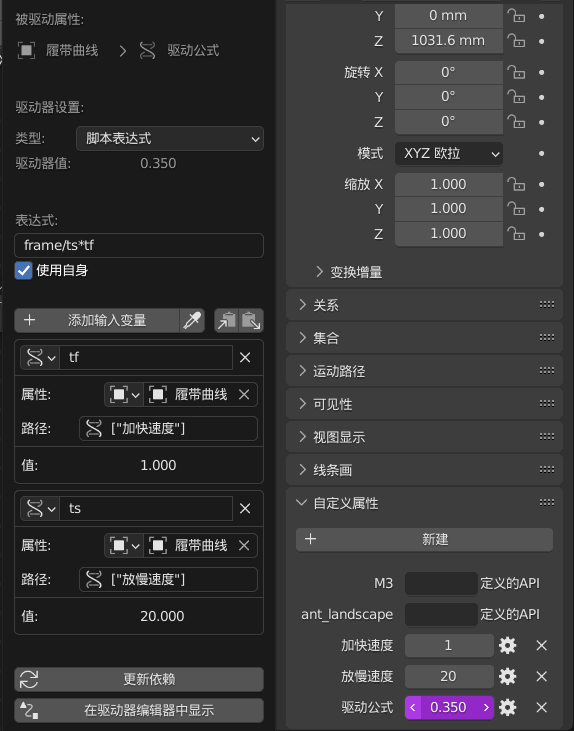
Task: Remove the tf variable with its X icon
Action: click(245, 358)
